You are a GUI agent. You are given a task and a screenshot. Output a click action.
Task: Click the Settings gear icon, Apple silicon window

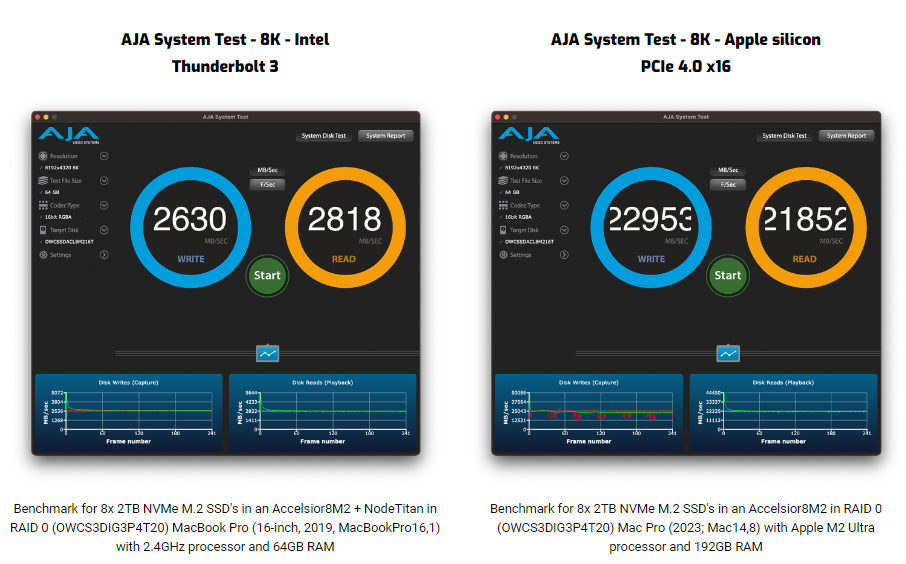tap(503, 255)
